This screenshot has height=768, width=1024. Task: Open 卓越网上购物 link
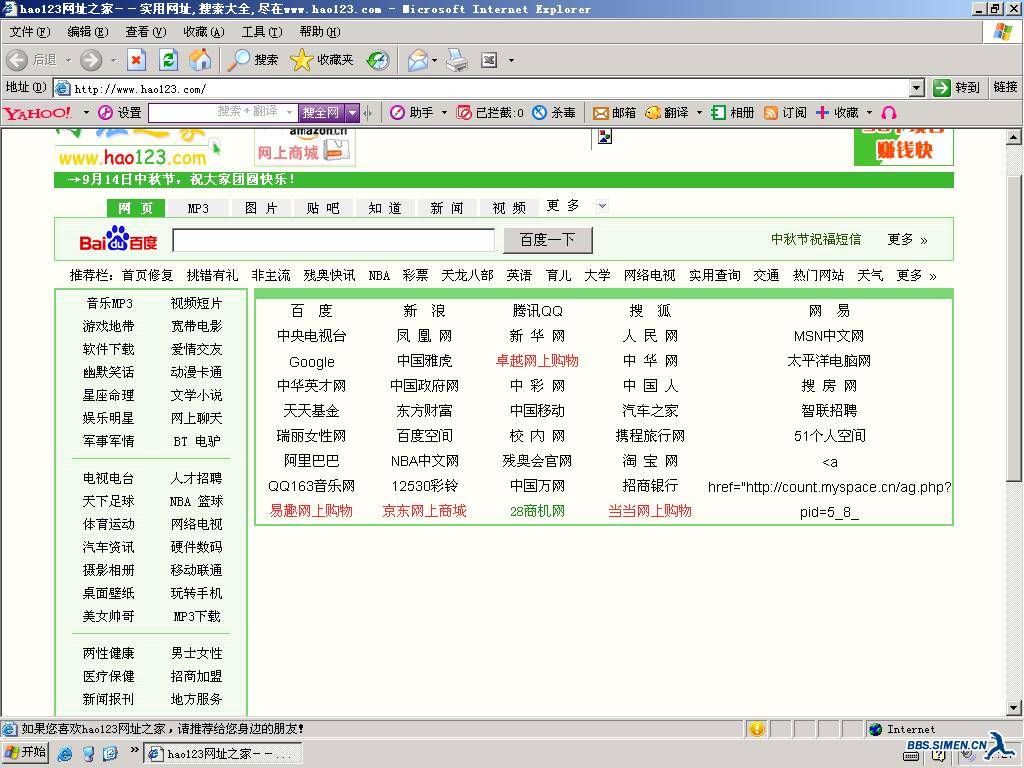537,360
